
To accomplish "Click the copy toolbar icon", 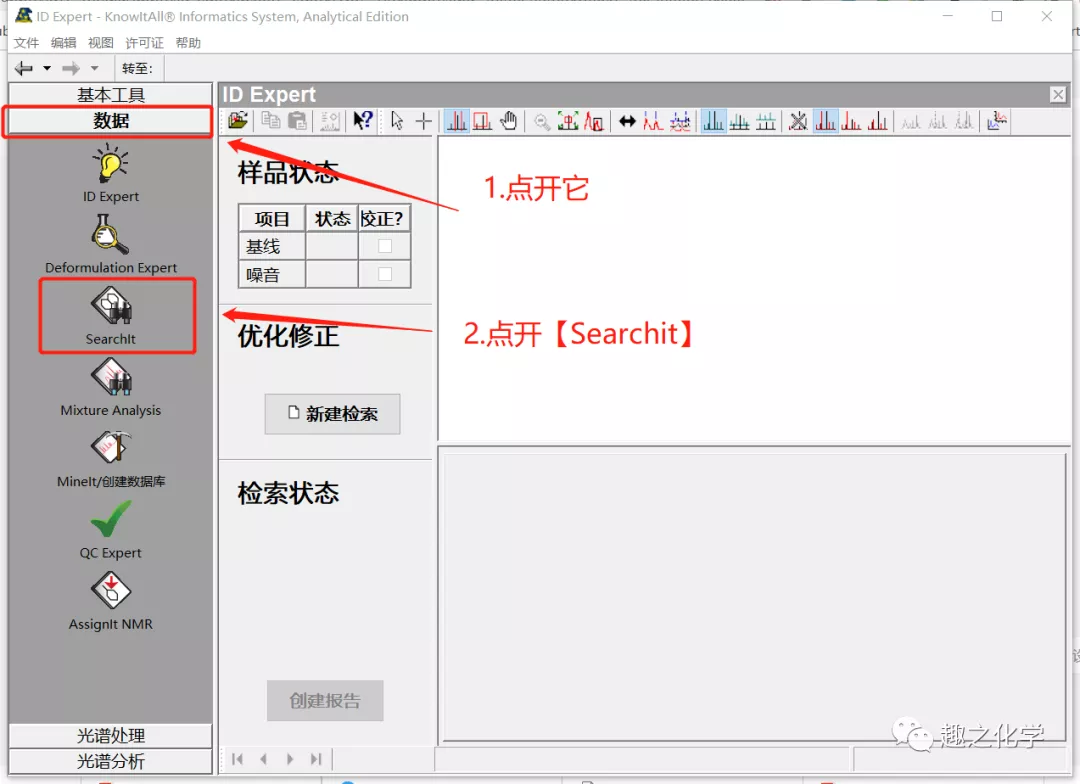I will tap(271, 121).
